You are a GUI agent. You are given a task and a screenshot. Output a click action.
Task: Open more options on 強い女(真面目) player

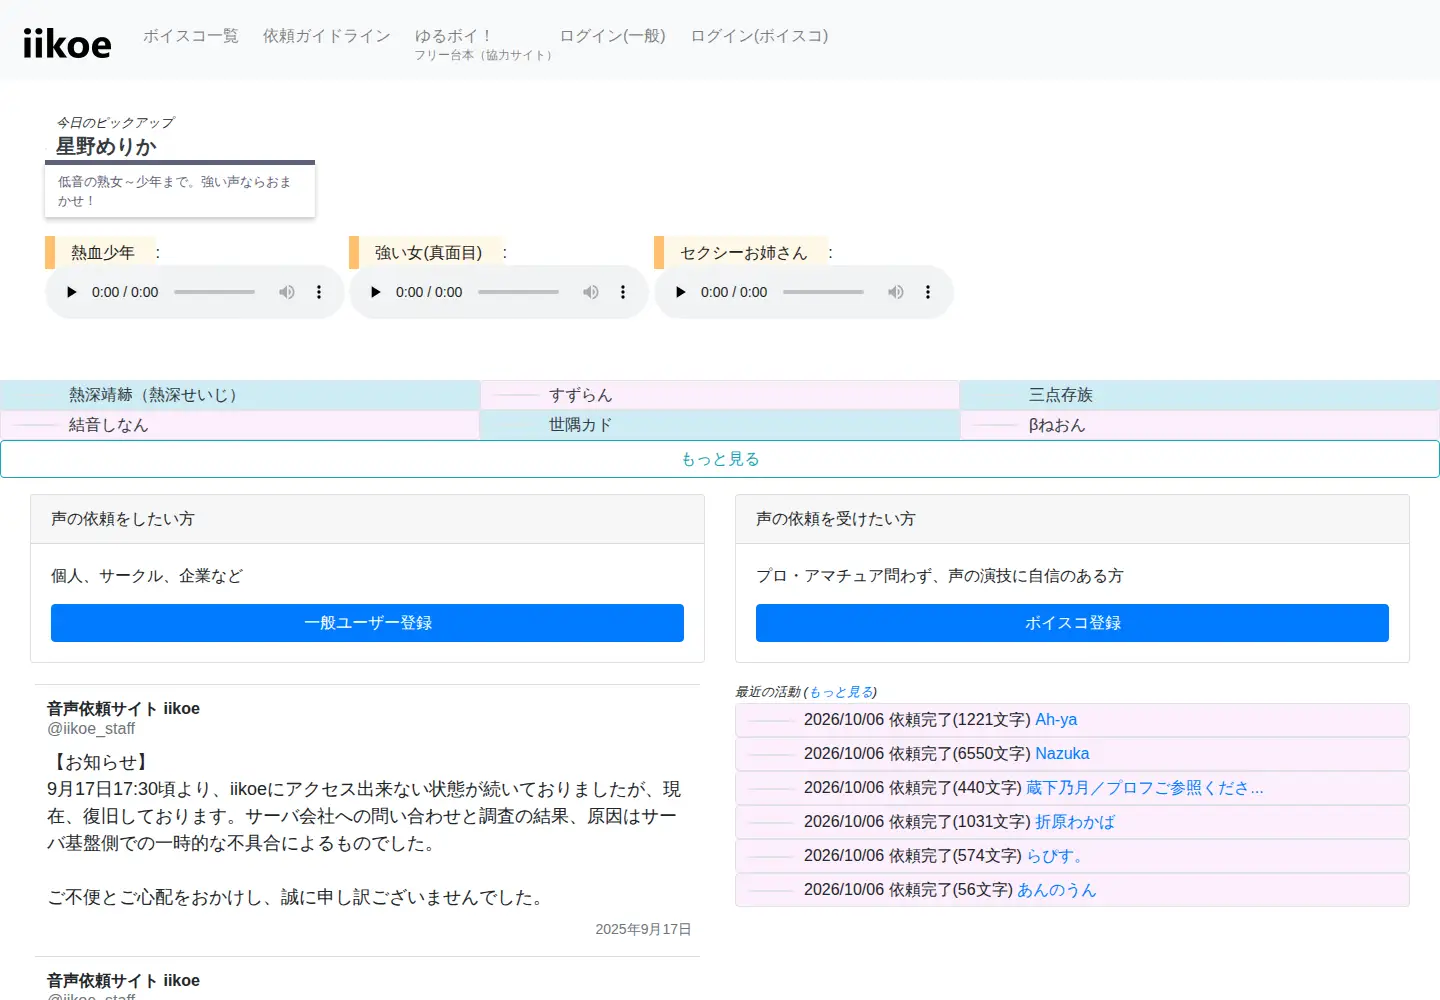pos(623,292)
